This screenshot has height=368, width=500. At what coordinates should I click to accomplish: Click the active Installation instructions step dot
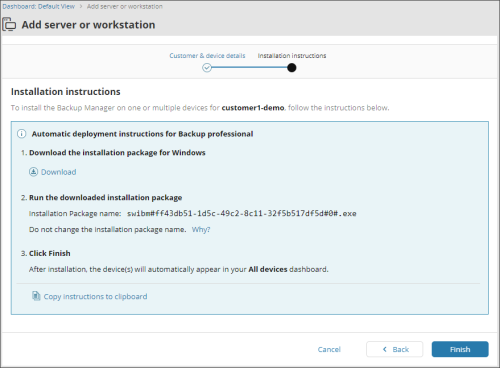pos(292,68)
